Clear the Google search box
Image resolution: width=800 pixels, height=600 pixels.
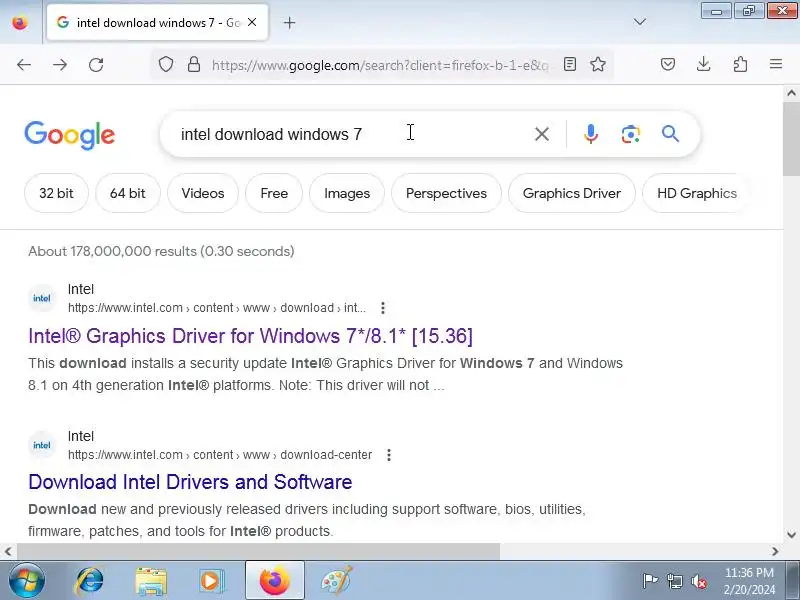pyautogui.click(x=542, y=134)
